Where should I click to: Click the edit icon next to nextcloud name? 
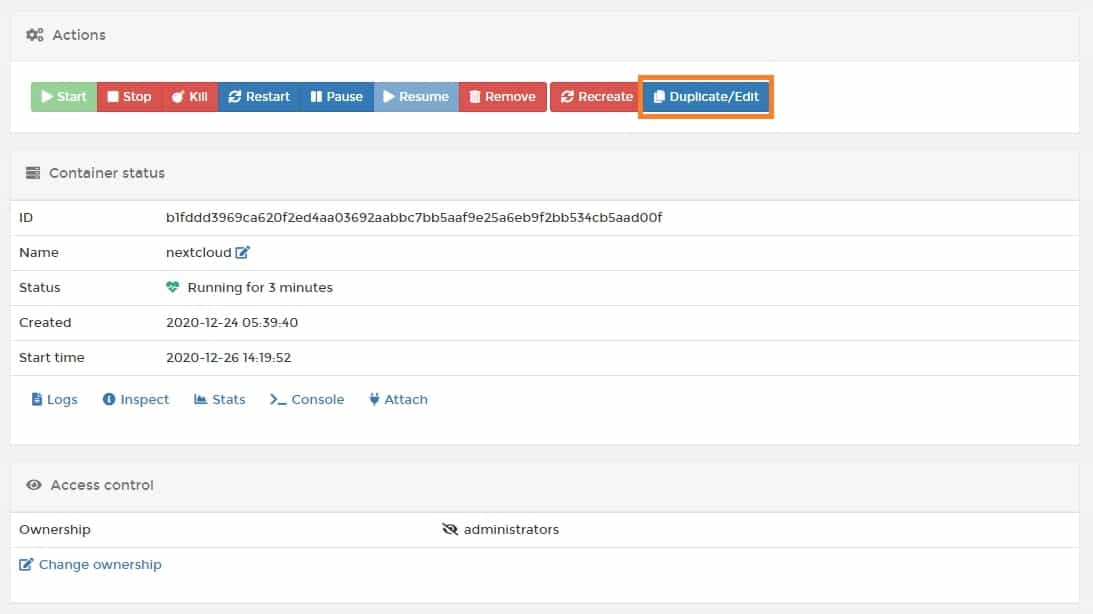pyautogui.click(x=243, y=252)
